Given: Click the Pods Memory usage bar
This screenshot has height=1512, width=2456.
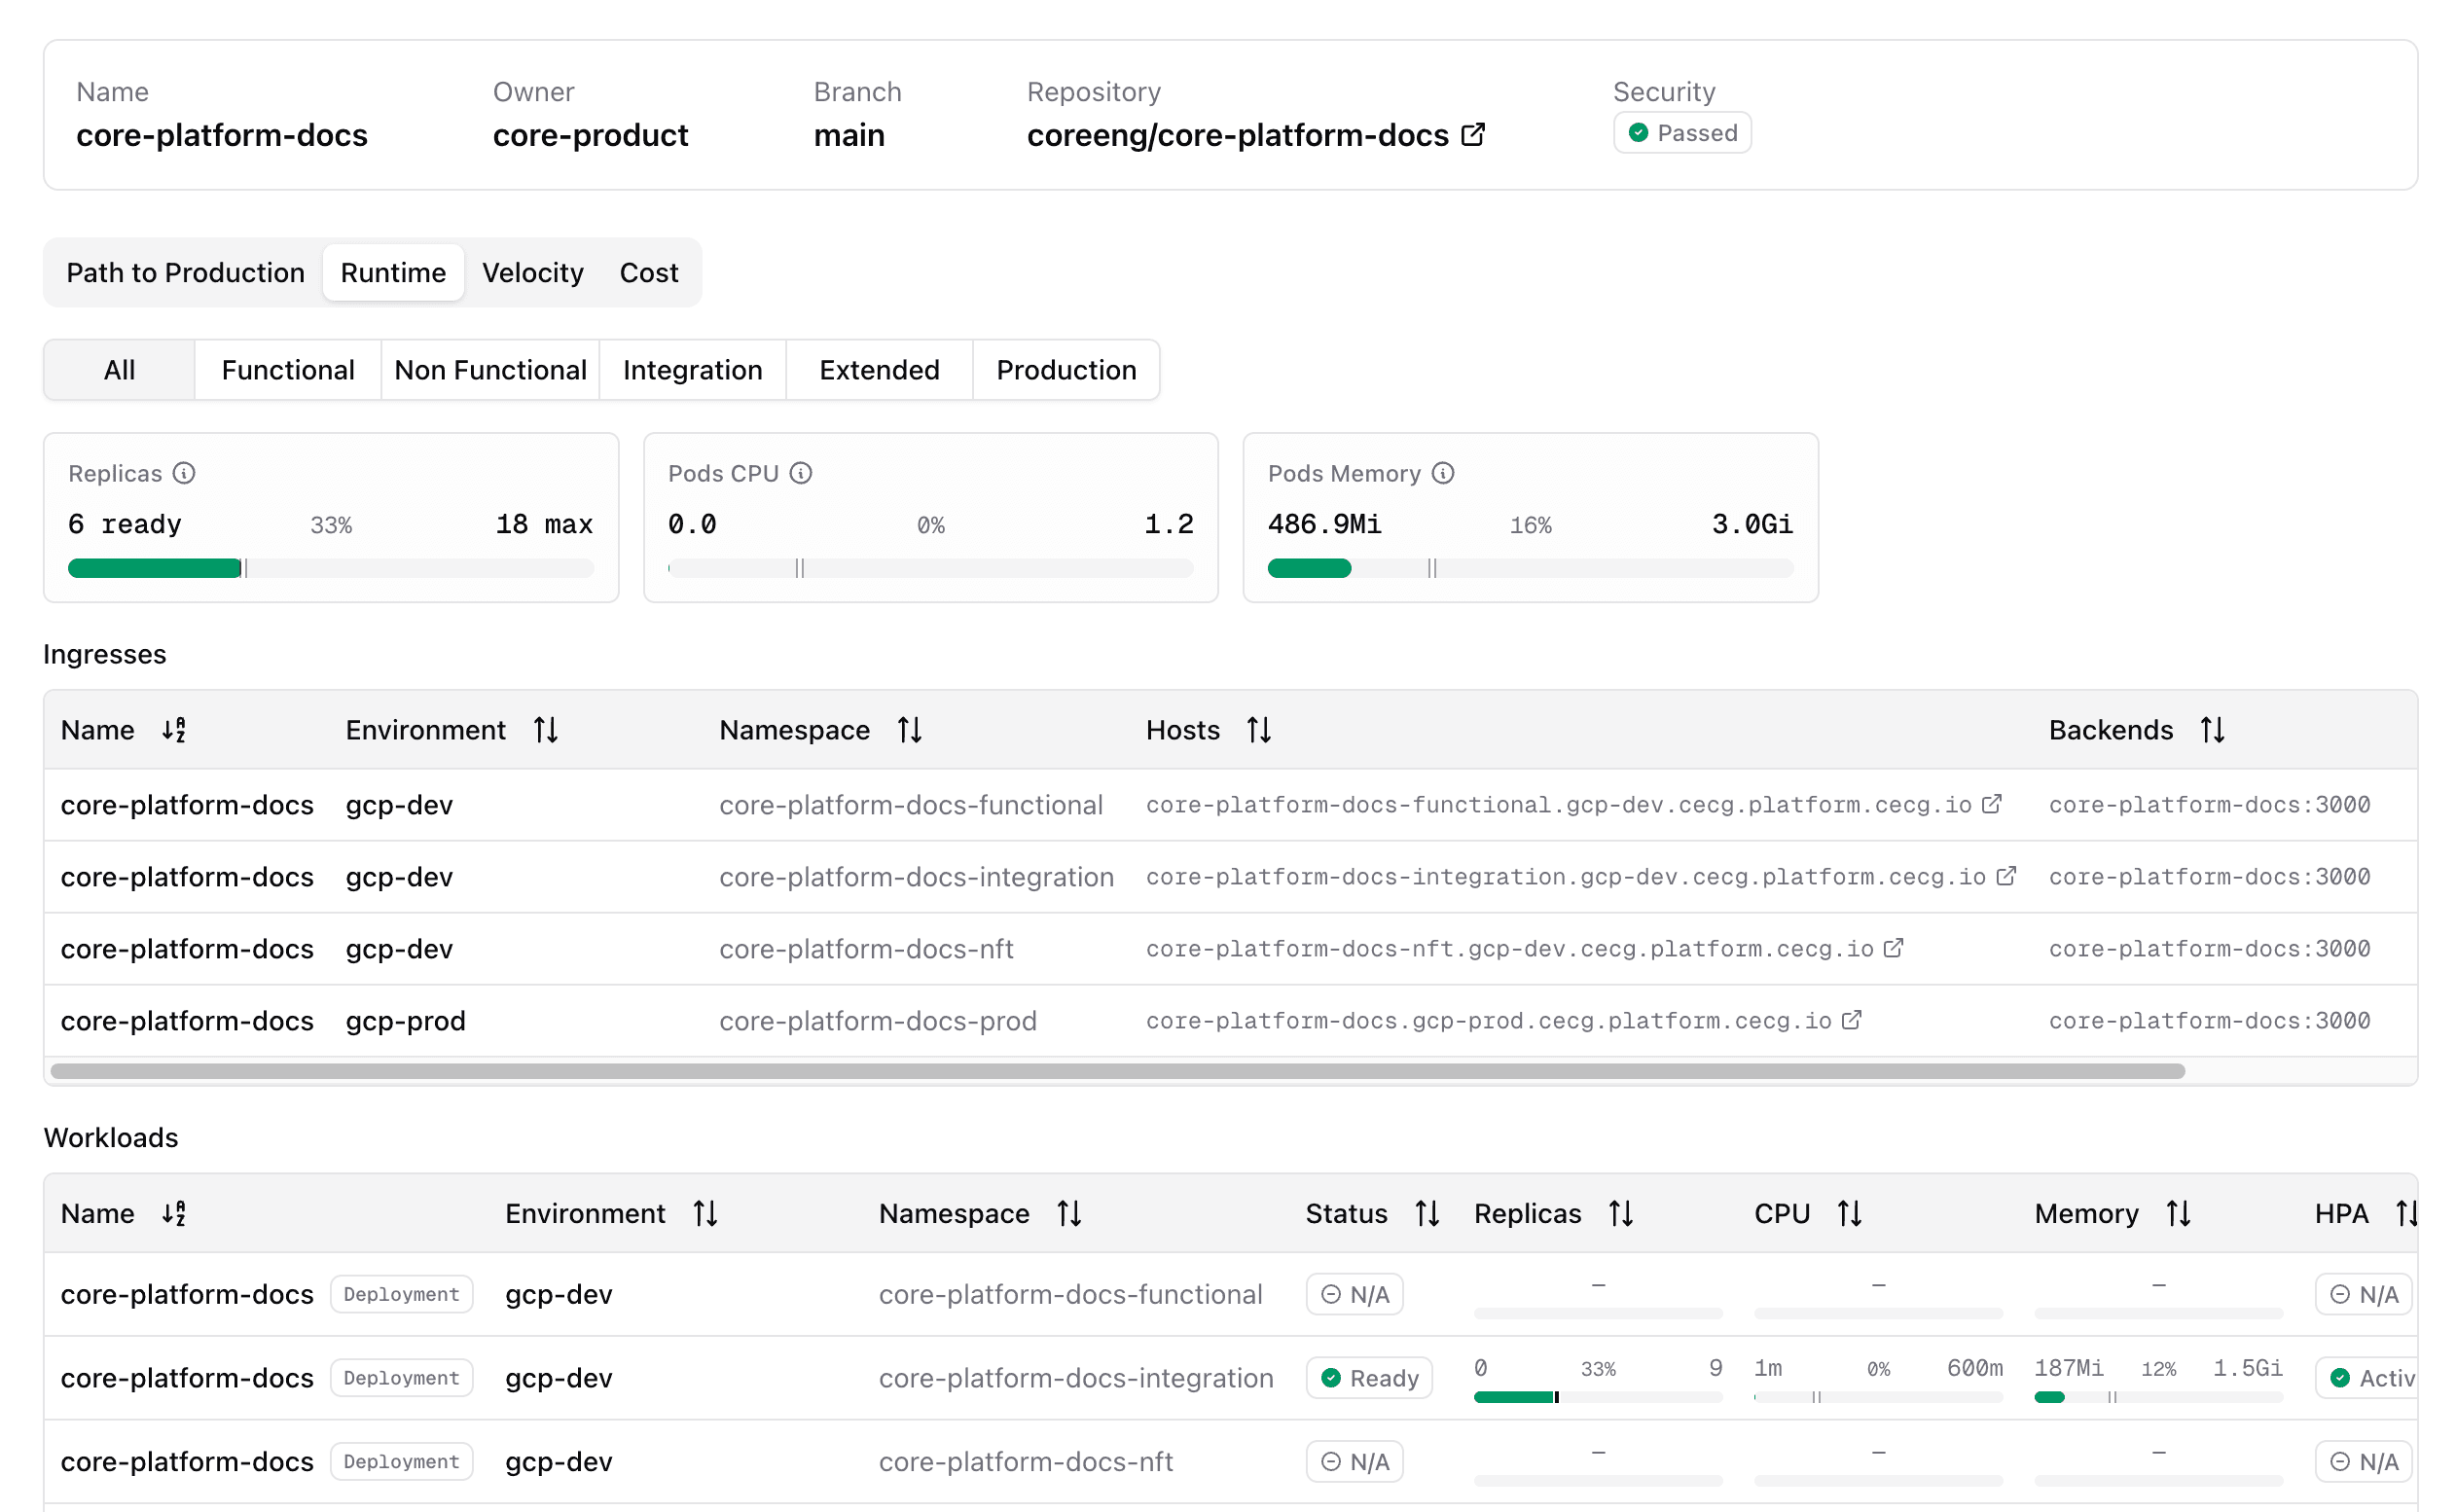Looking at the screenshot, I should (x=1531, y=568).
